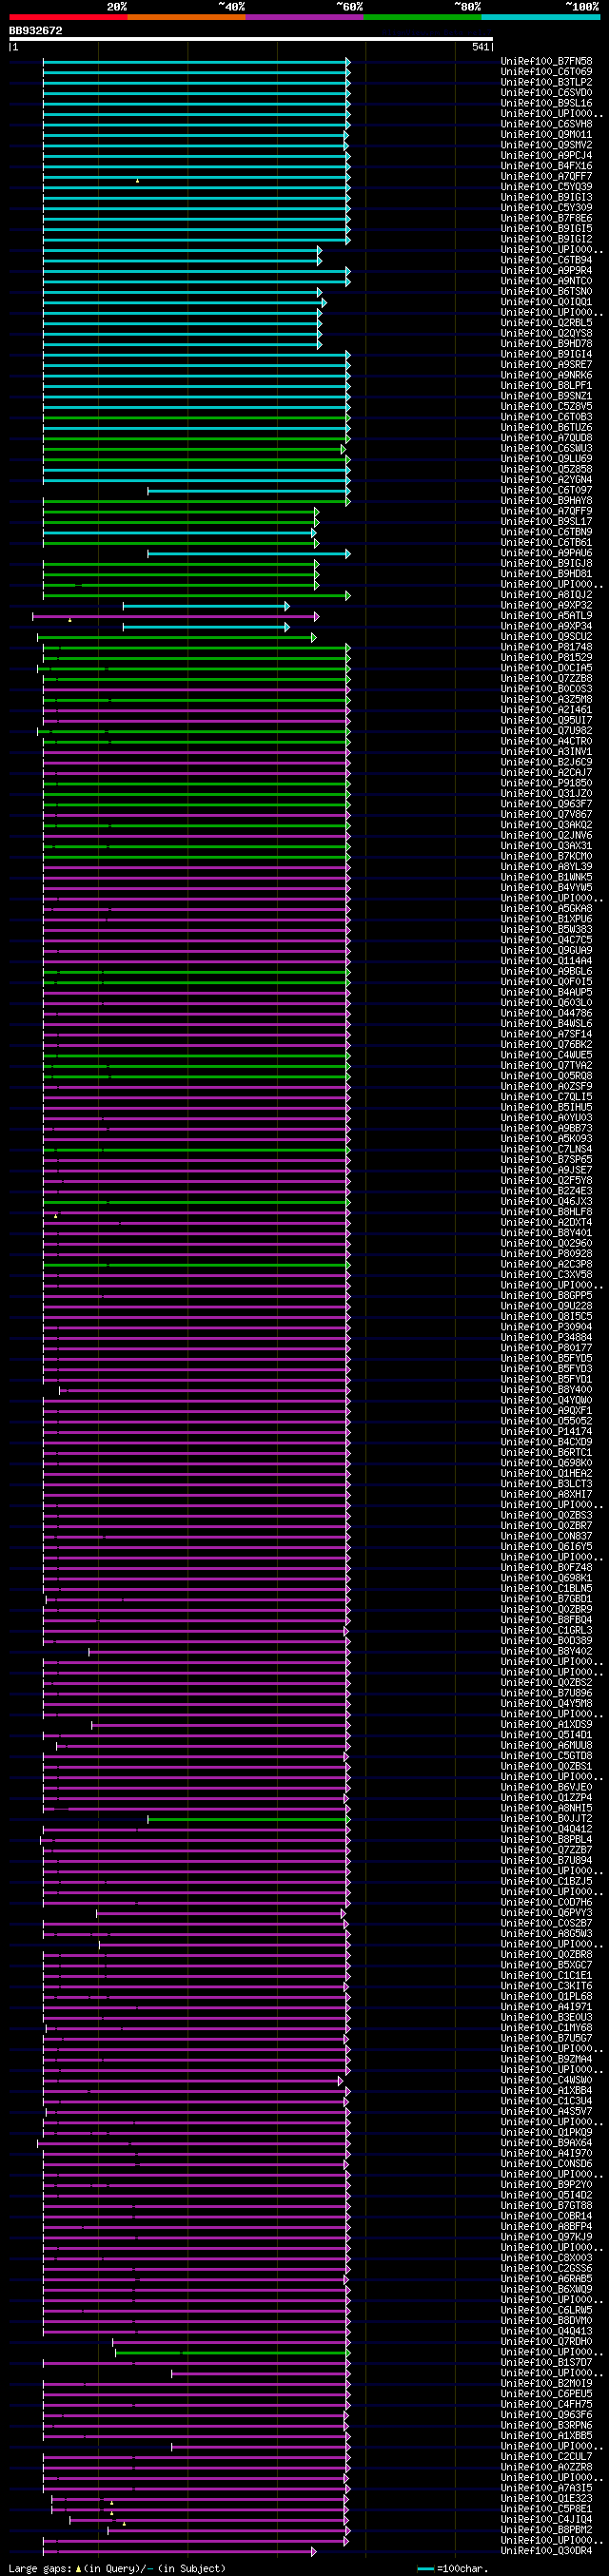Select the UniRef100_C5YQ39 label
The image size is (609, 2576).
(546, 187)
